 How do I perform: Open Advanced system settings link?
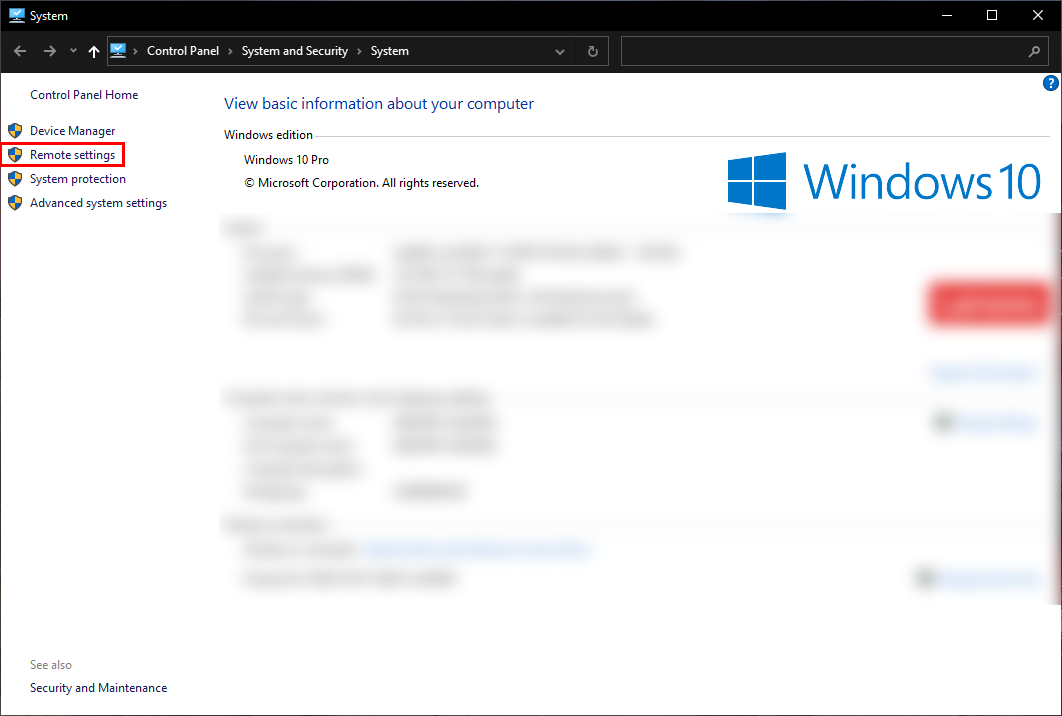[98, 203]
